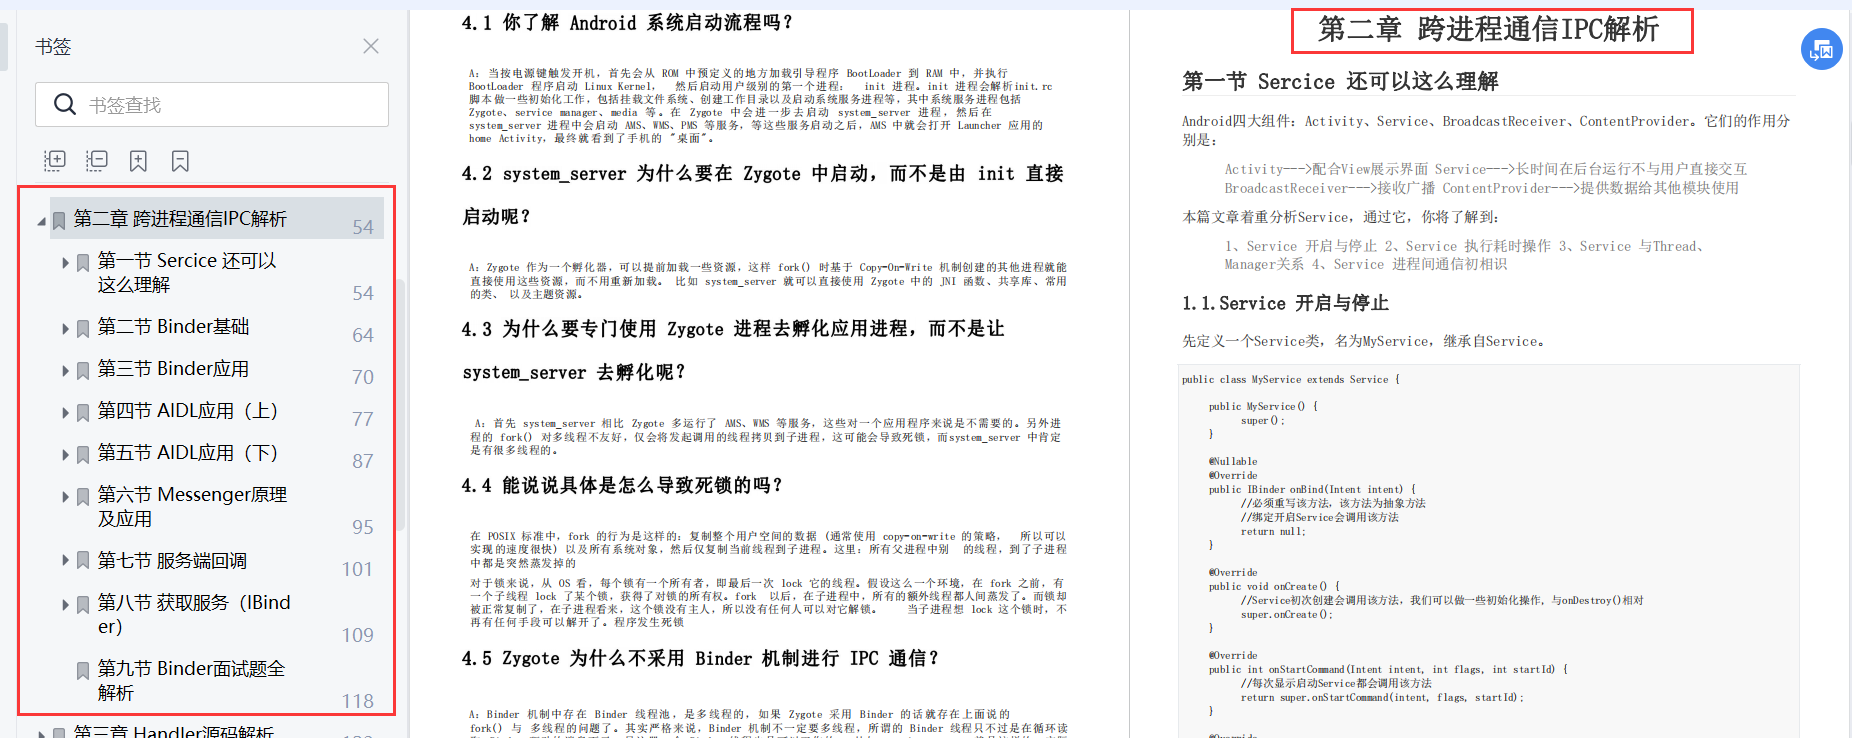Click heading 4.2 system_server 为什么要在 Zygote 中启动
Image resolution: width=1852 pixels, height=738 pixels.
point(762,195)
